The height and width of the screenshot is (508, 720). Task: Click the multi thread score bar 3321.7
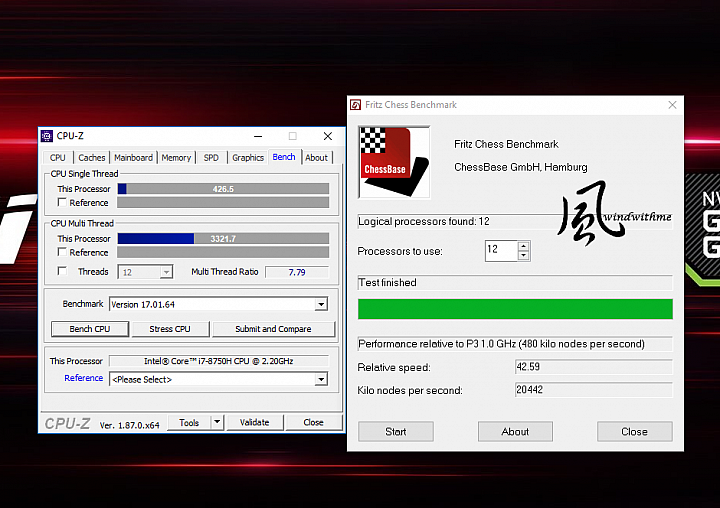coord(223,238)
